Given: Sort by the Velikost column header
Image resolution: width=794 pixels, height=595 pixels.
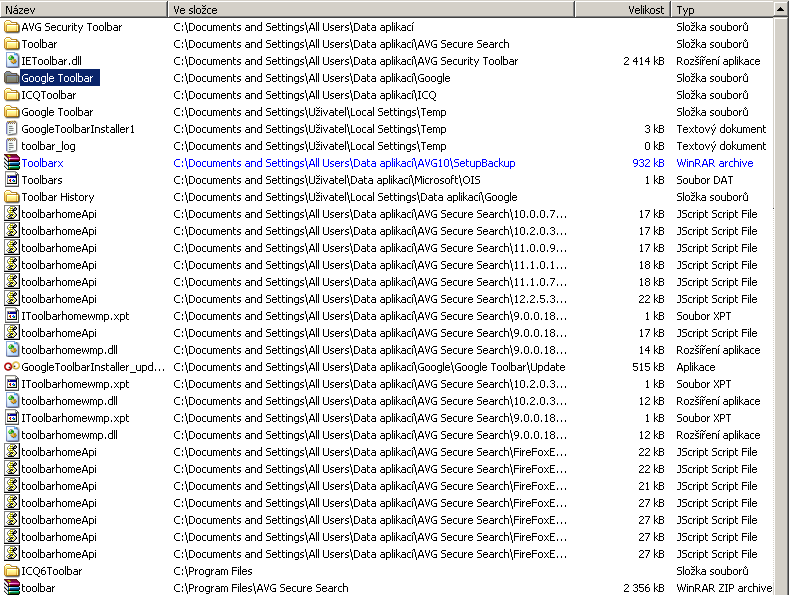Looking at the screenshot, I should click(623, 9).
